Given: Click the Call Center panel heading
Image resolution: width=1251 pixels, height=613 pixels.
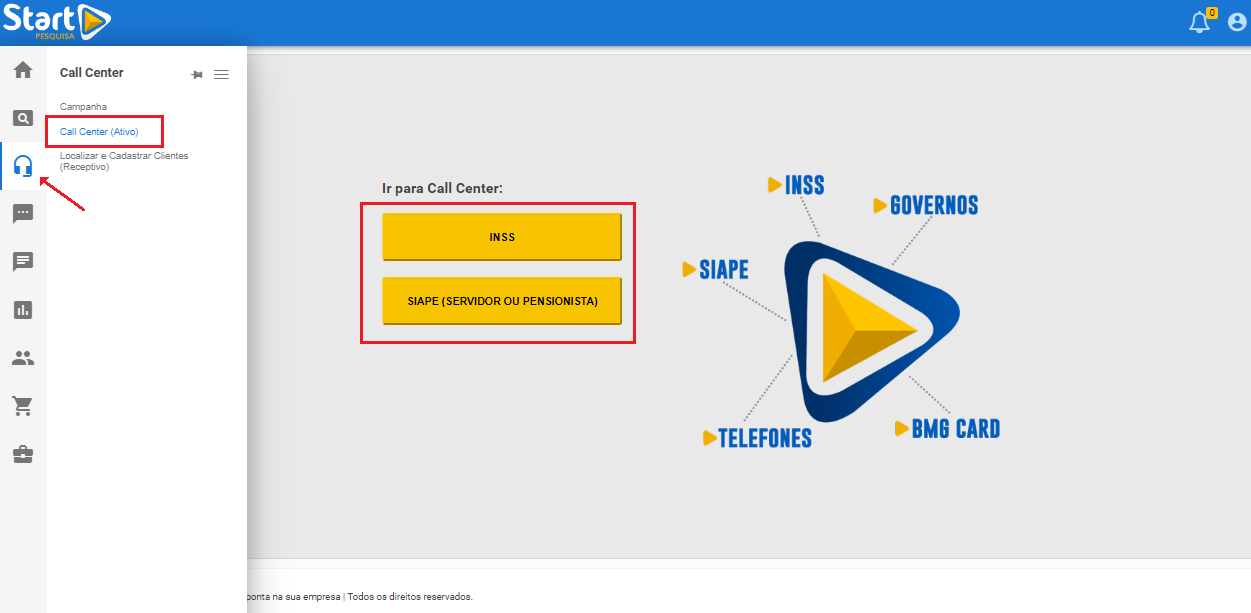Looking at the screenshot, I should (92, 73).
